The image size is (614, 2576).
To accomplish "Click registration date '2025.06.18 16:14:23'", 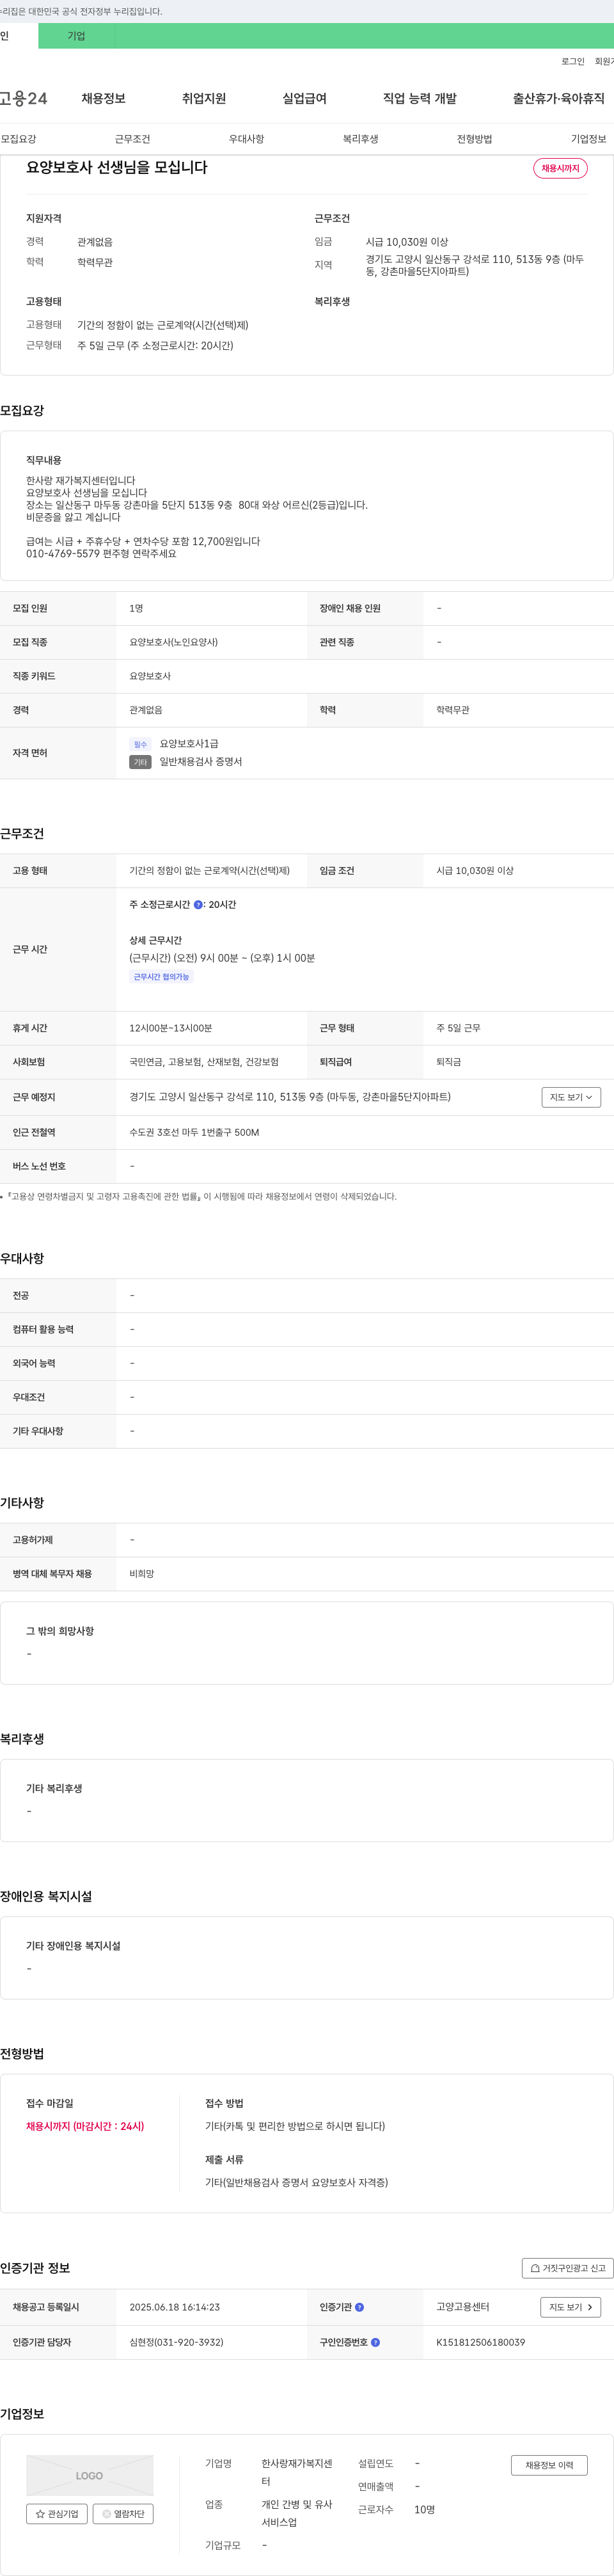I will [x=174, y=2307].
